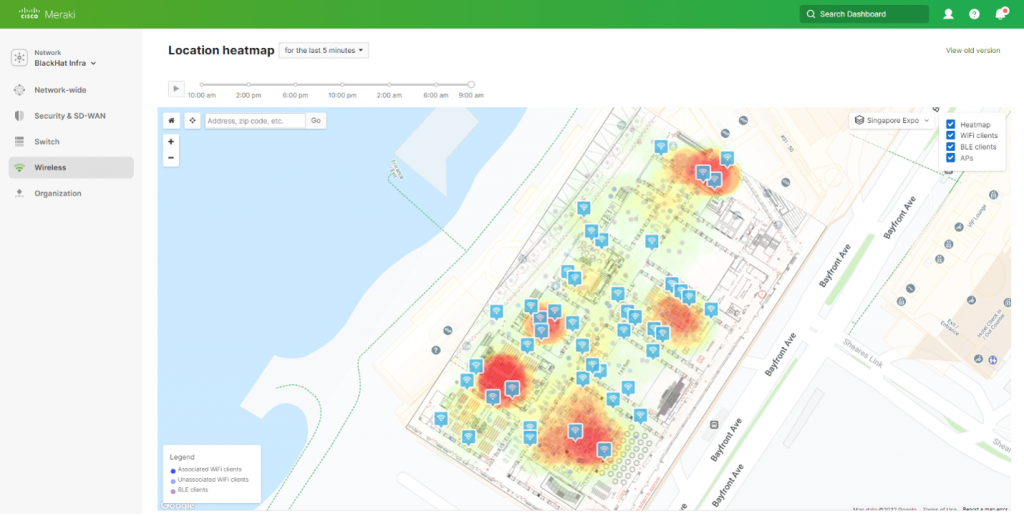Click the map home icon button

pyautogui.click(x=171, y=120)
